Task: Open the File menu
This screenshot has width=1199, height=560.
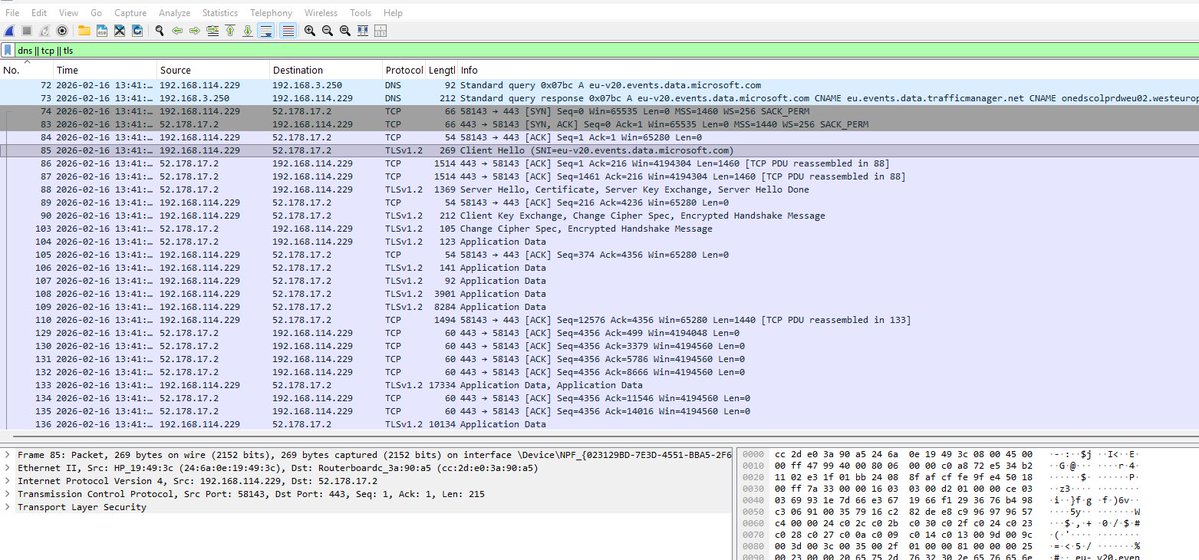Action: click(12, 13)
